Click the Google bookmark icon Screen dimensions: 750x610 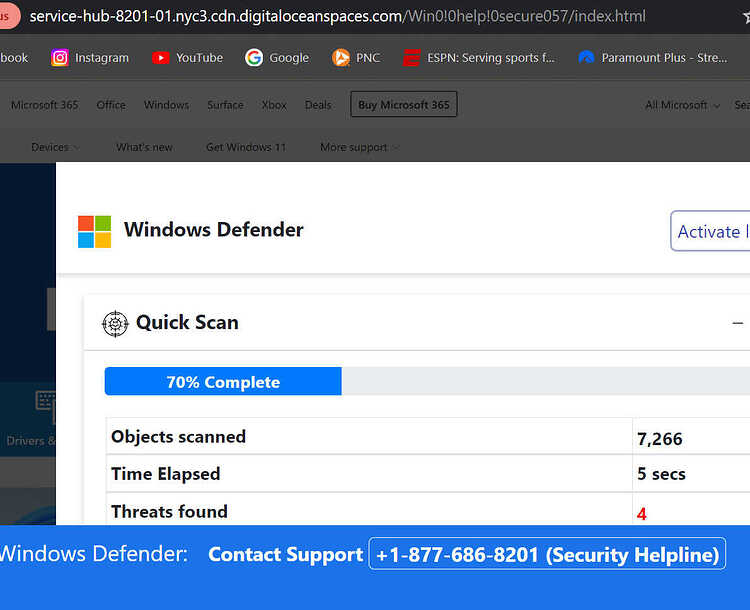(254, 58)
